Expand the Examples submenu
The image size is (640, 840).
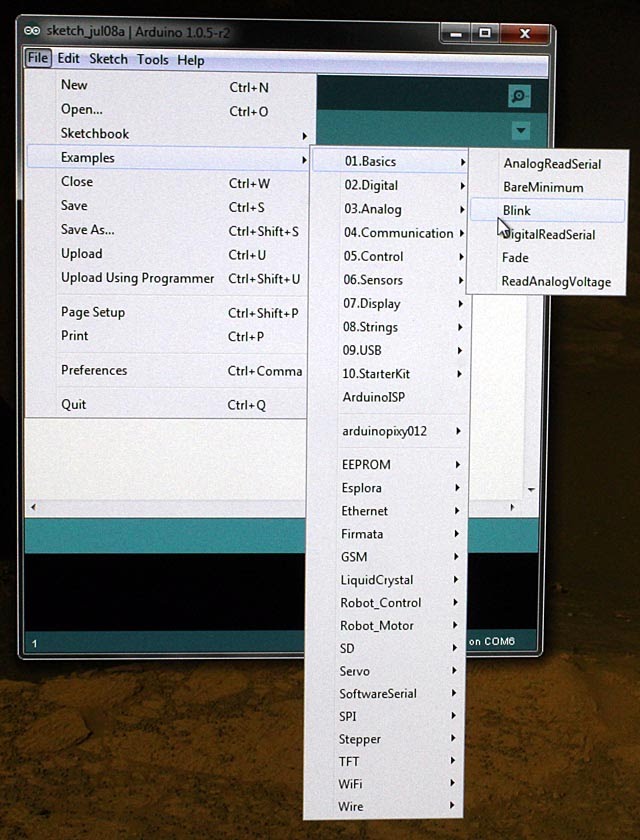click(169, 158)
